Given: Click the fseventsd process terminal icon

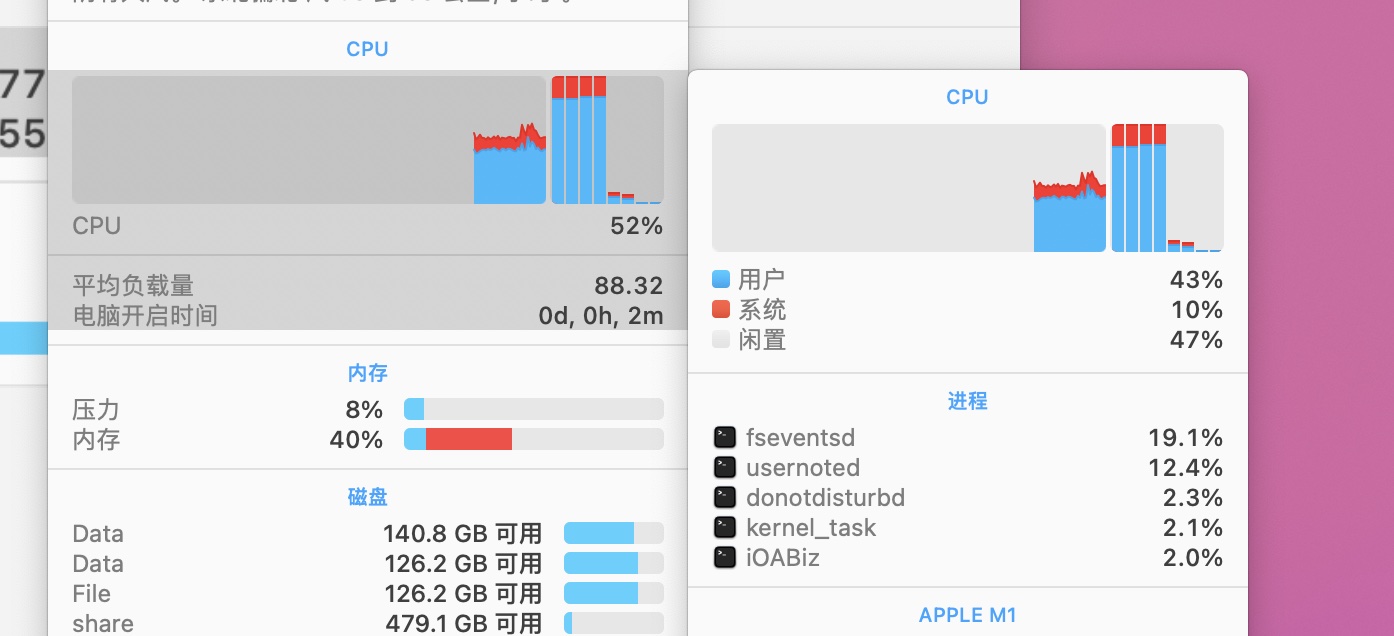Looking at the screenshot, I should coord(725,437).
